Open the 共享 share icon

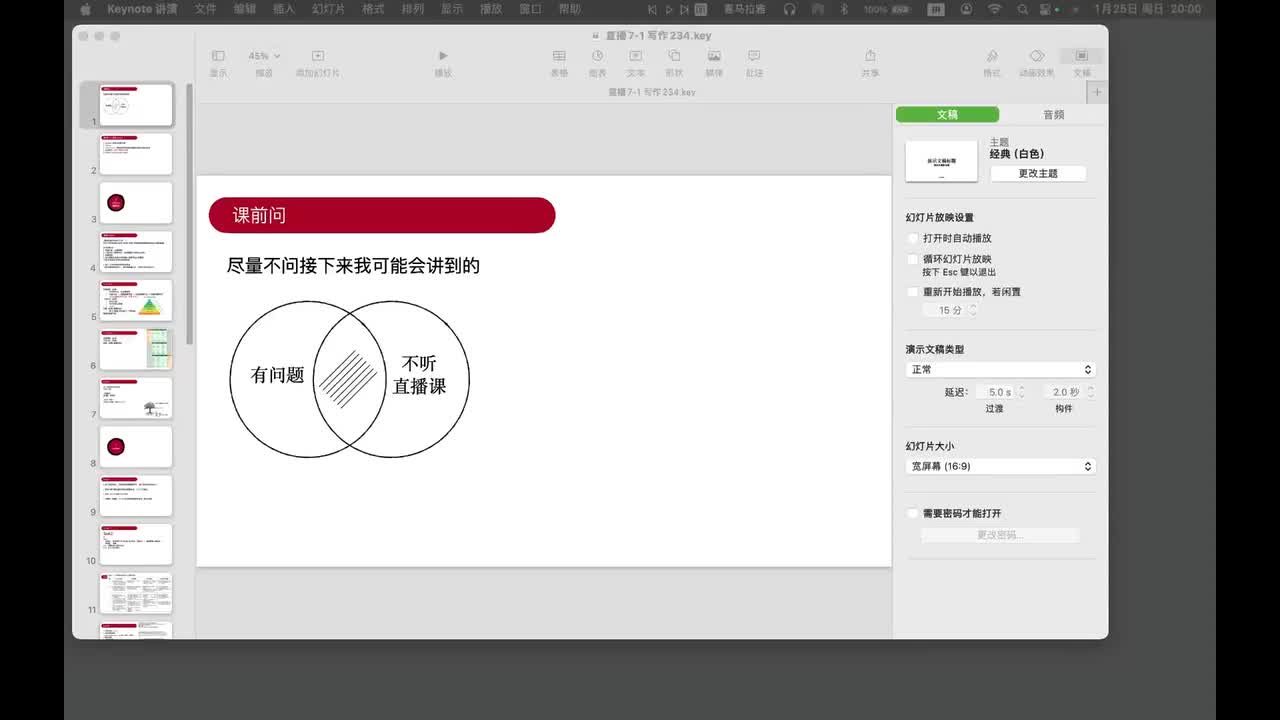(x=870, y=56)
